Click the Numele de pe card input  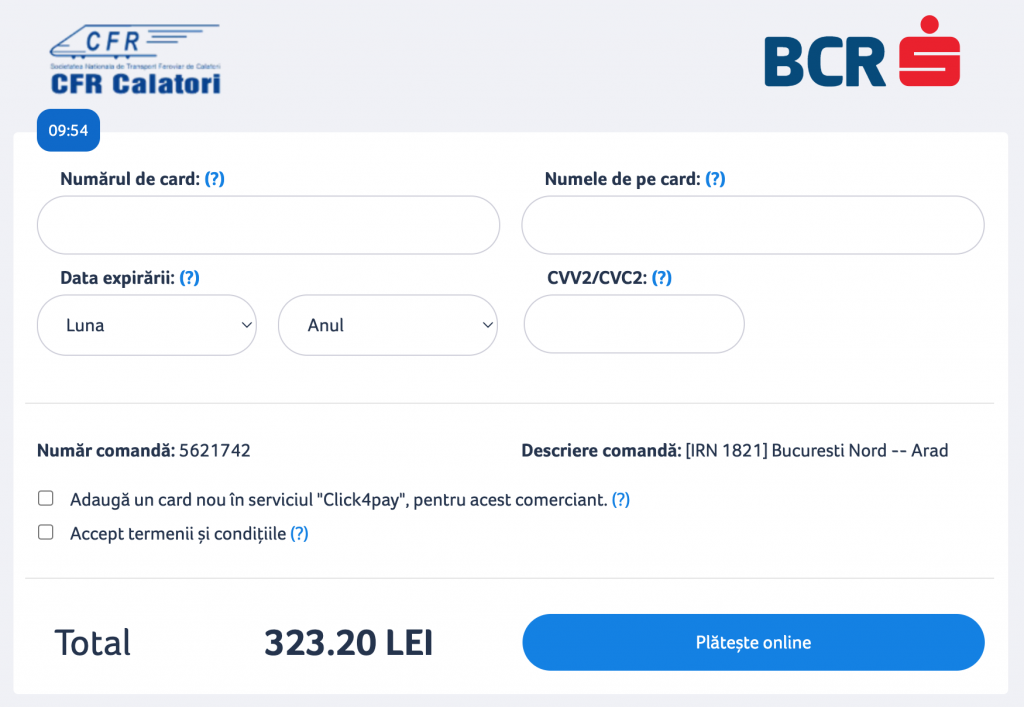point(753,225)
